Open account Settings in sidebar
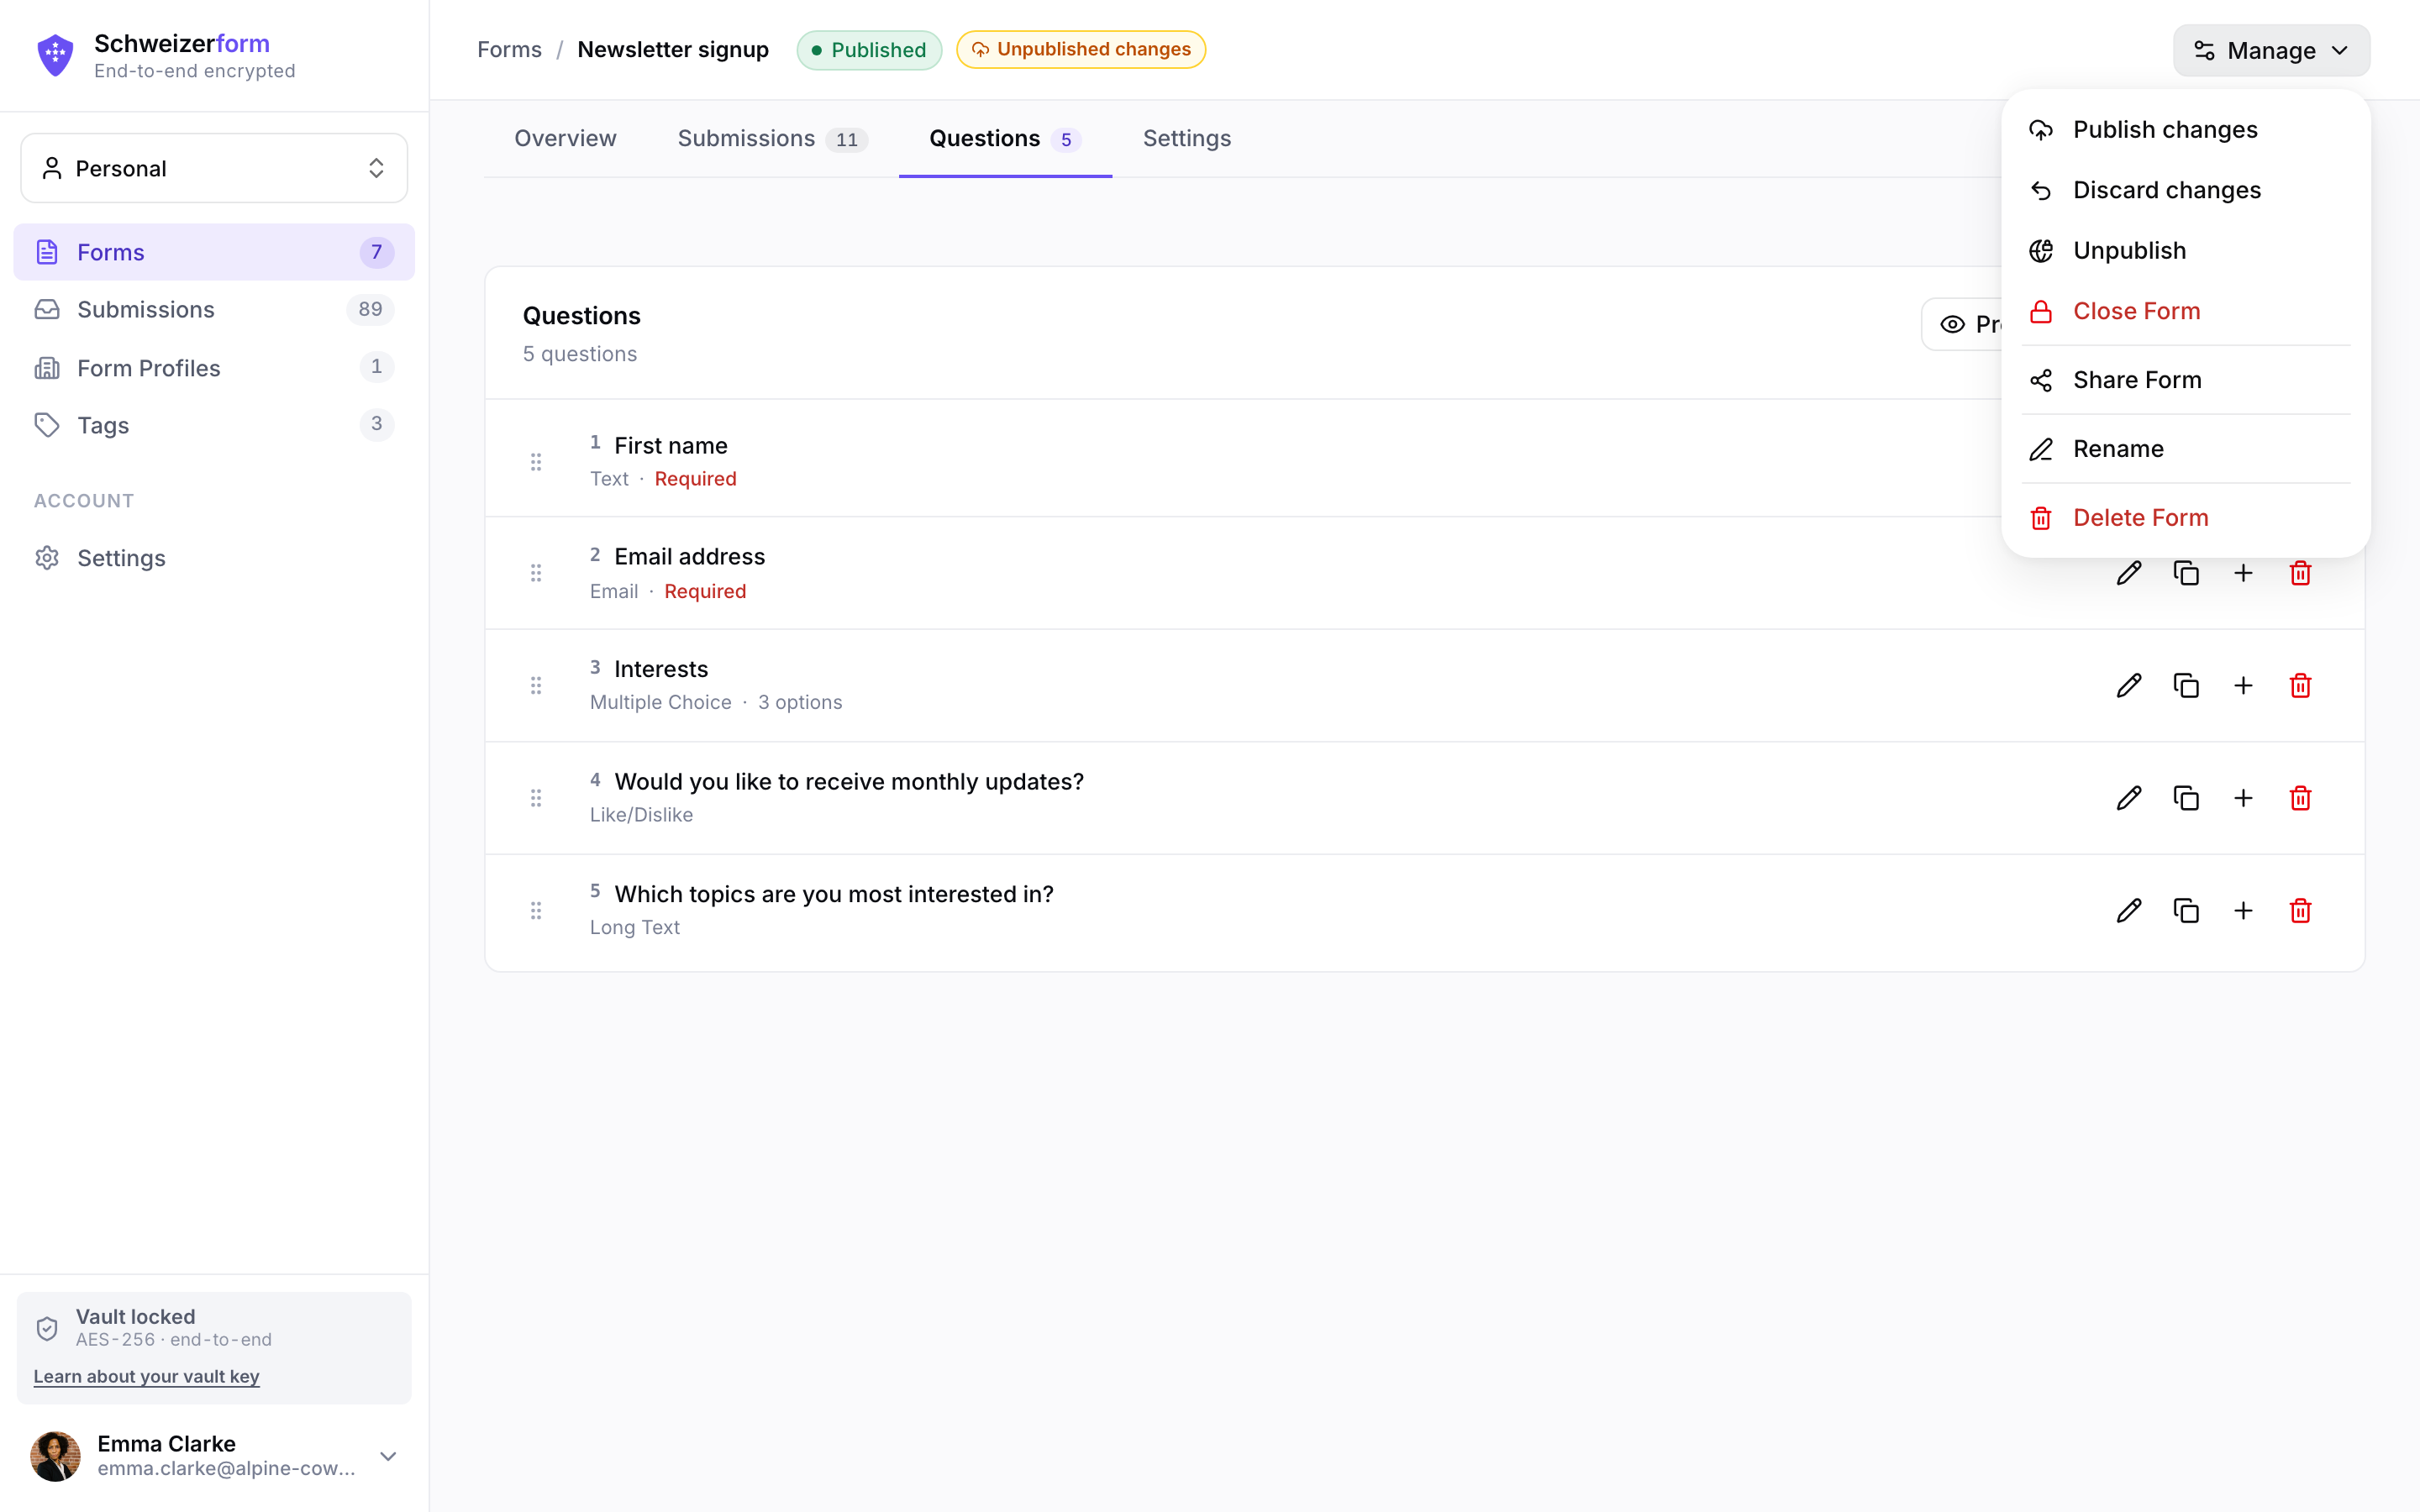The image size is (2420, 1512). point(214,558)
